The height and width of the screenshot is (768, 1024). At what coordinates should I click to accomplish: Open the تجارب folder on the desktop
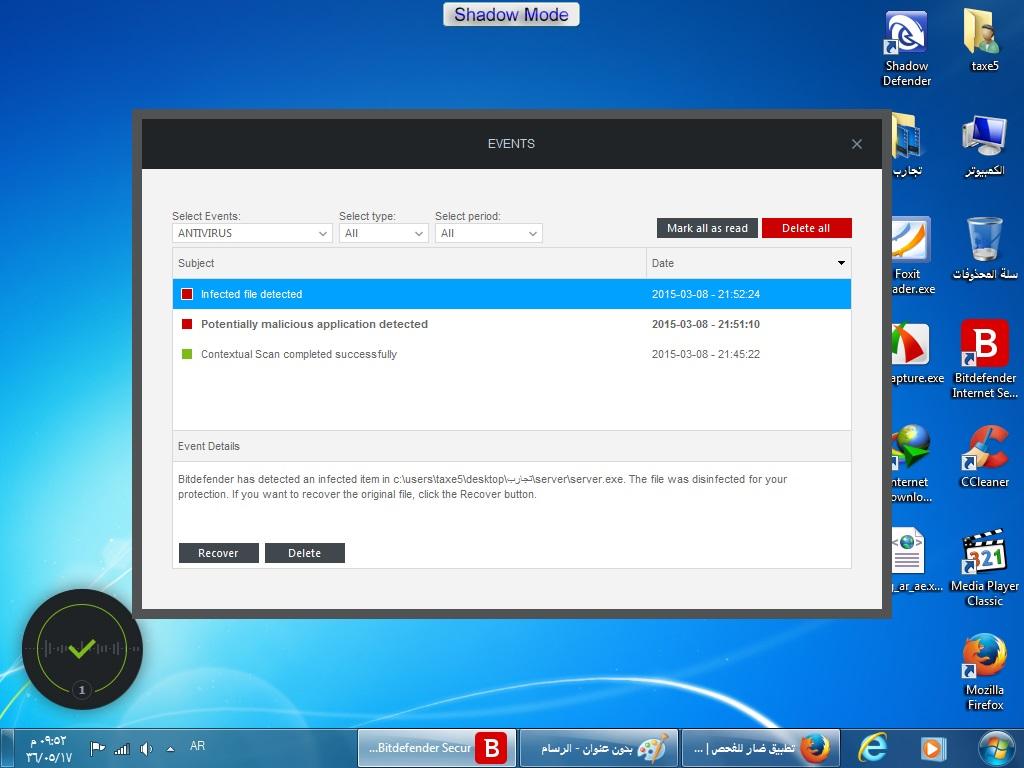click(x=908, y=145)
